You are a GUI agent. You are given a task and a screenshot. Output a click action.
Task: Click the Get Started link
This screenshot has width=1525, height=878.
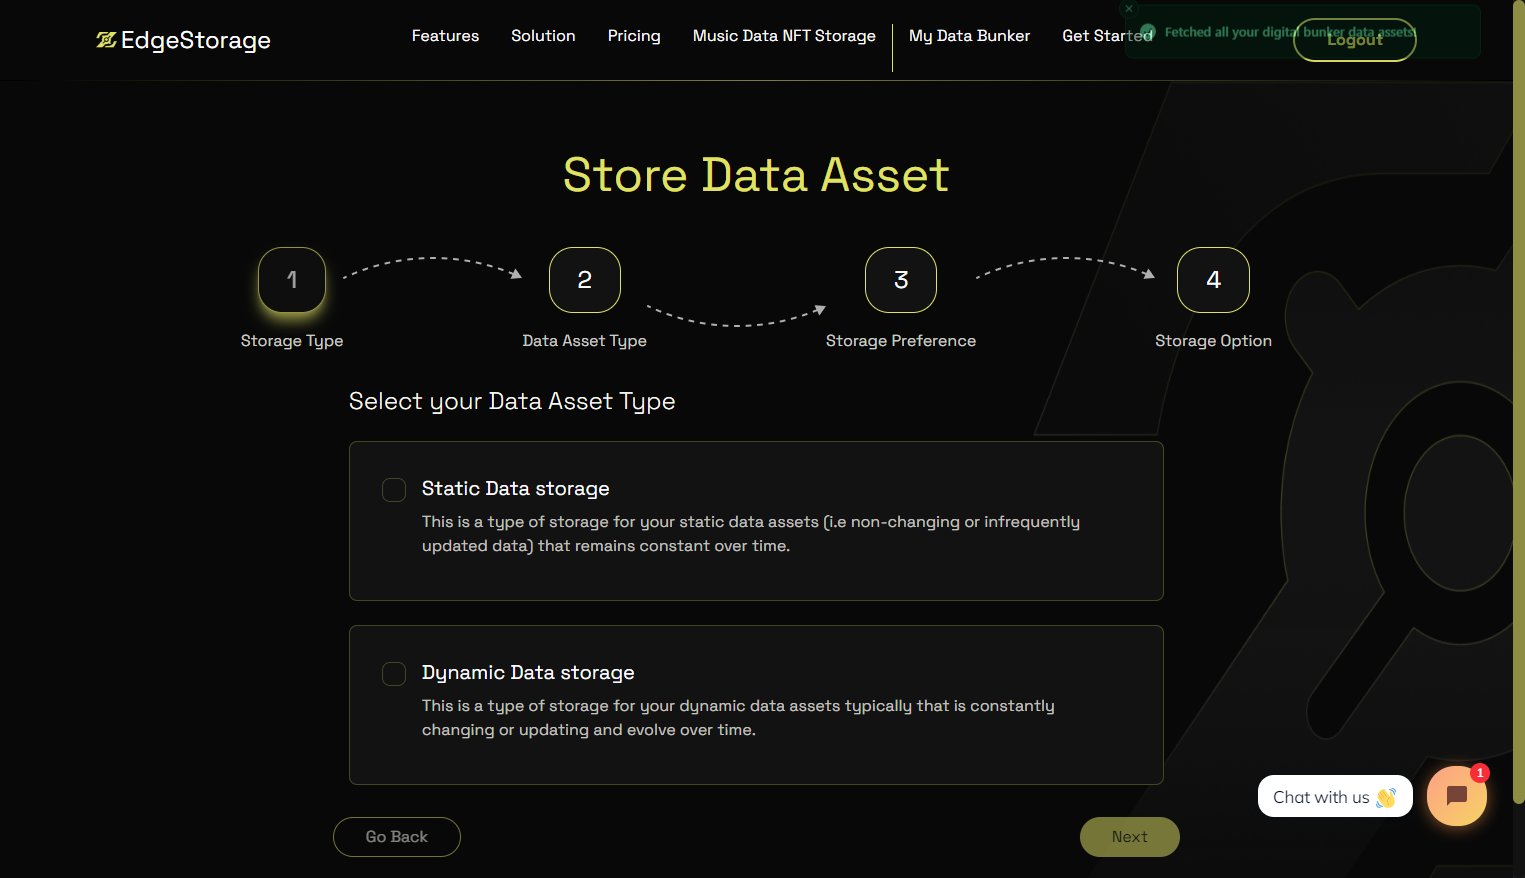click(1107, 36)
